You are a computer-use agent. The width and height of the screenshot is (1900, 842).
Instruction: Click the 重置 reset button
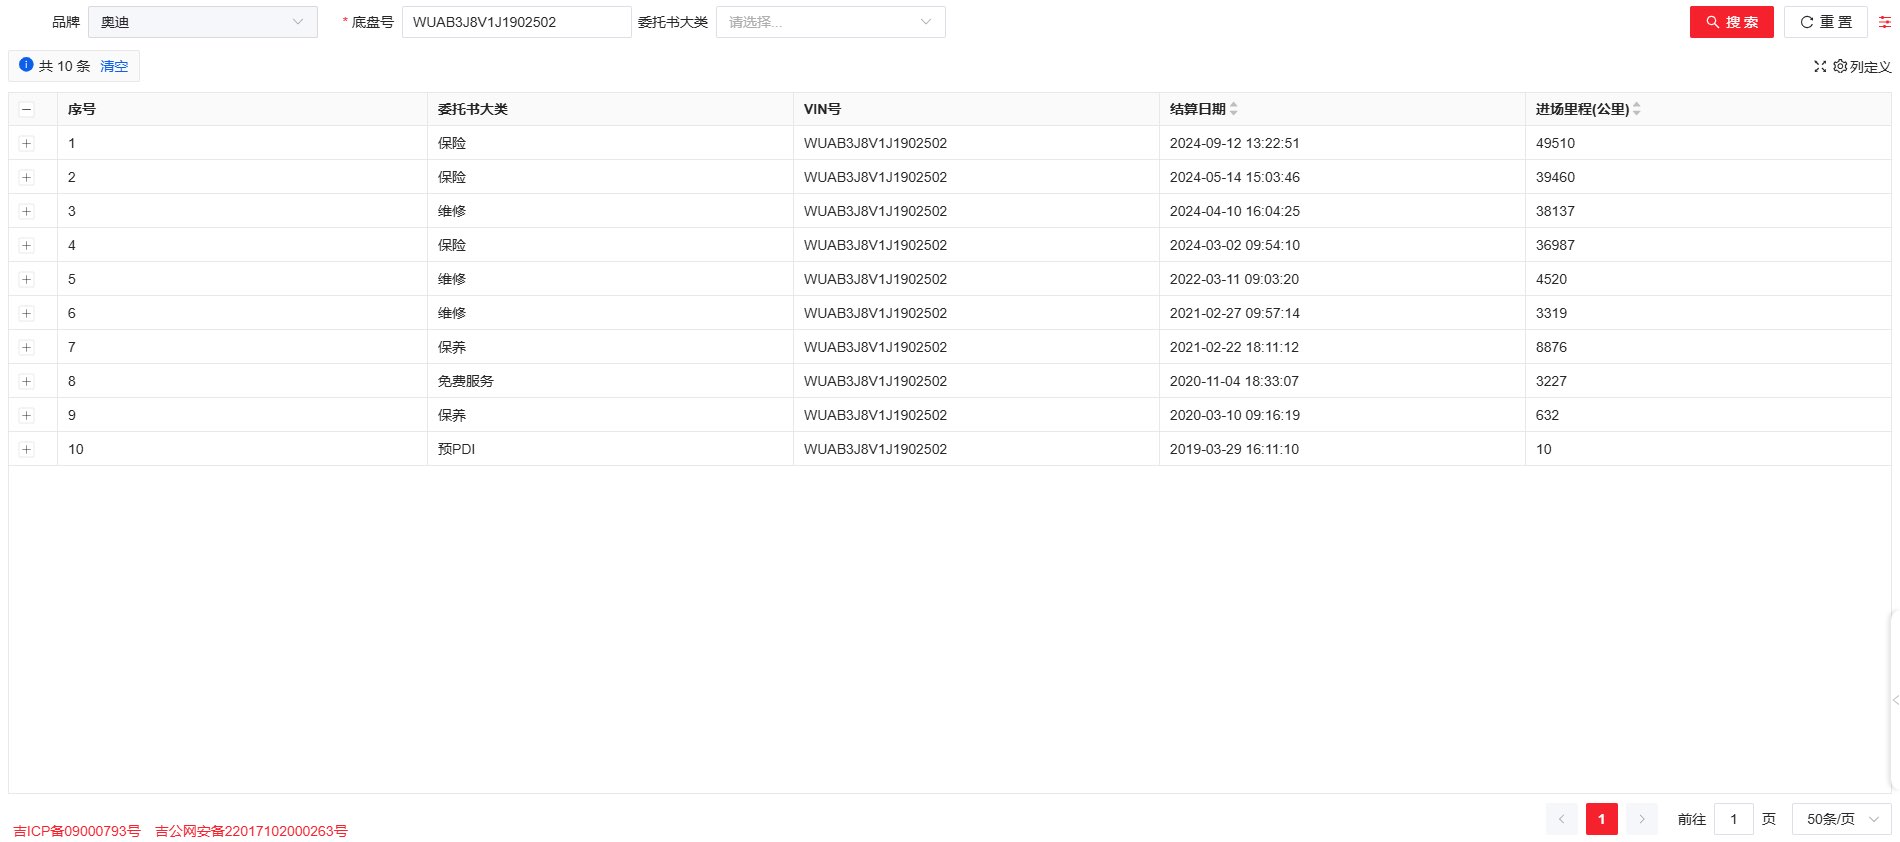[x=1825, y=22]
